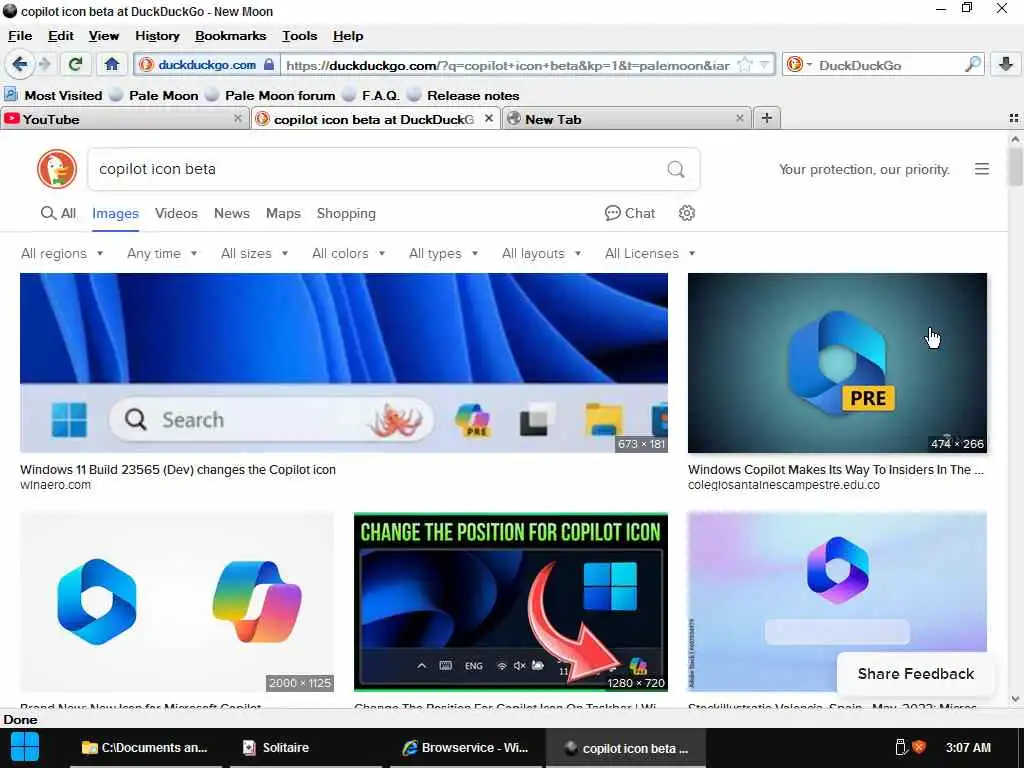
Task: Expand the All sizes filter
Action: tap(255, 253)
